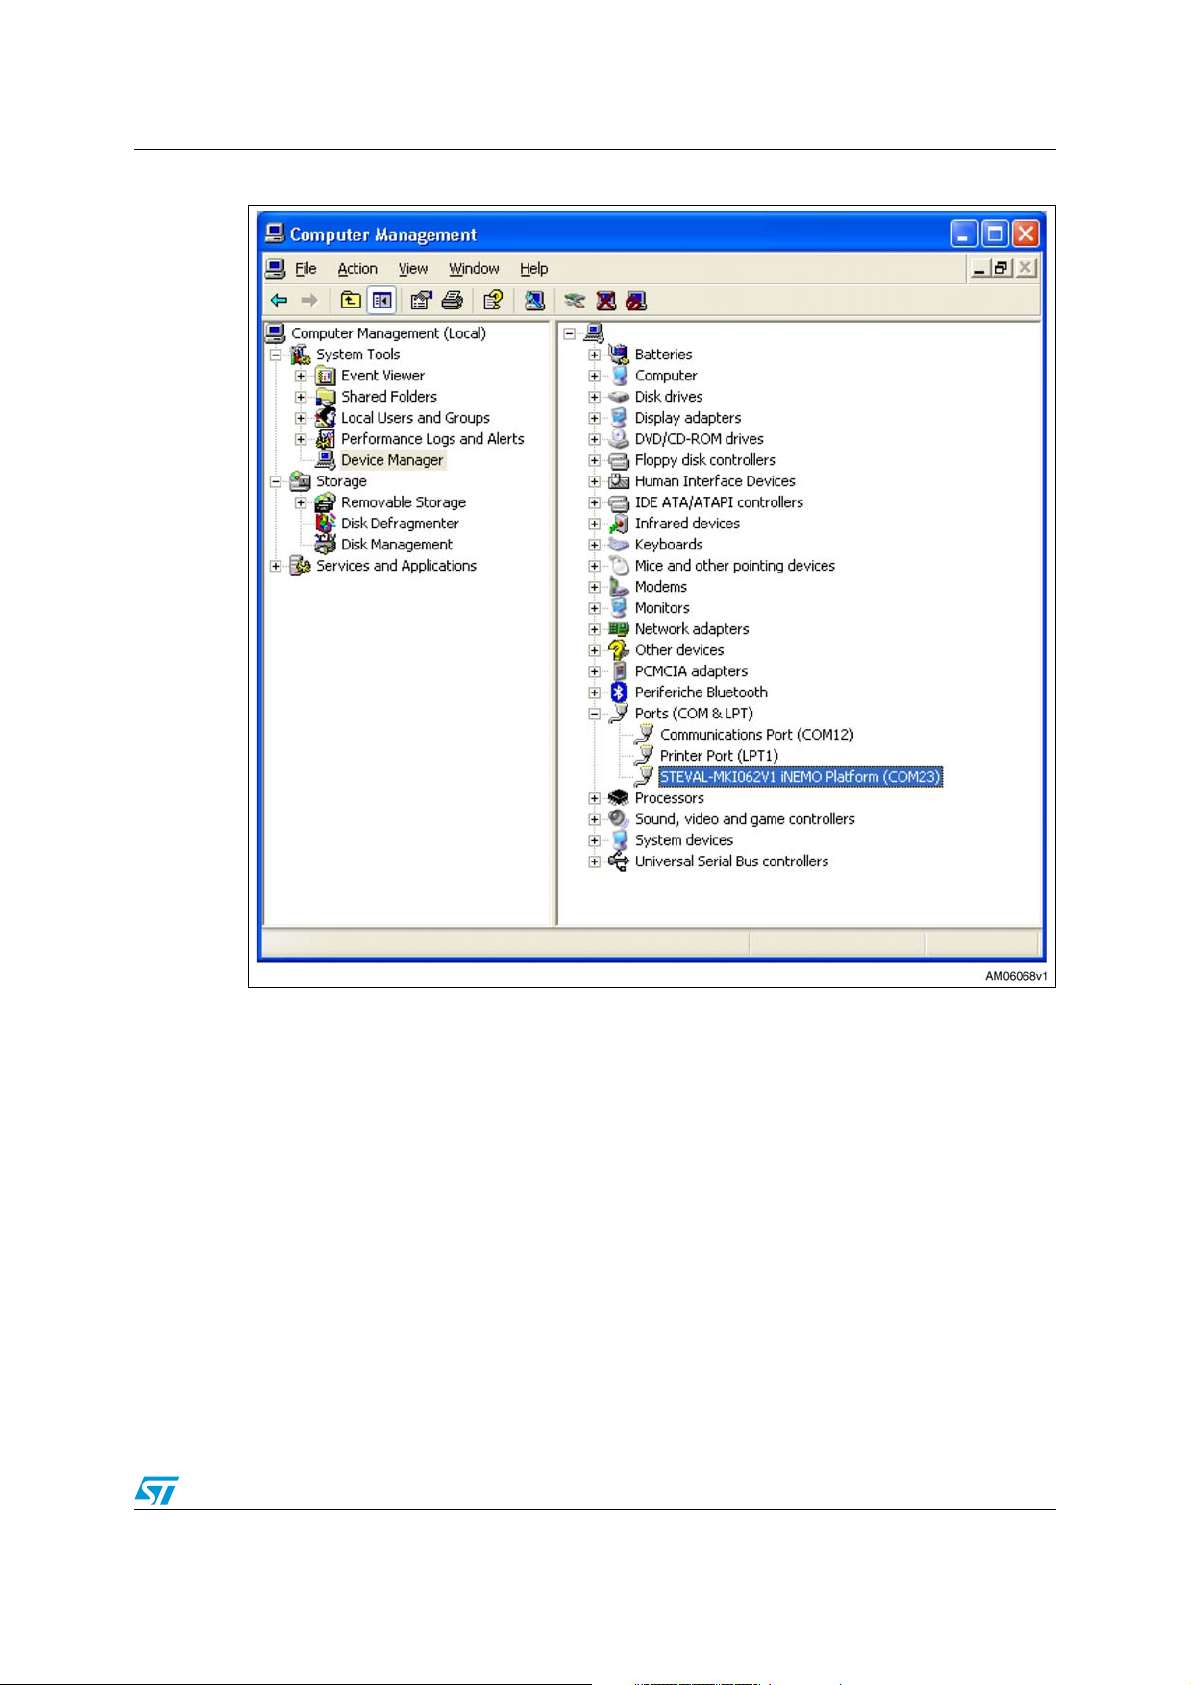1191x1685 pixels.
Task: Click the Event Viewer icon in the tree
Action: pos(325,376)
